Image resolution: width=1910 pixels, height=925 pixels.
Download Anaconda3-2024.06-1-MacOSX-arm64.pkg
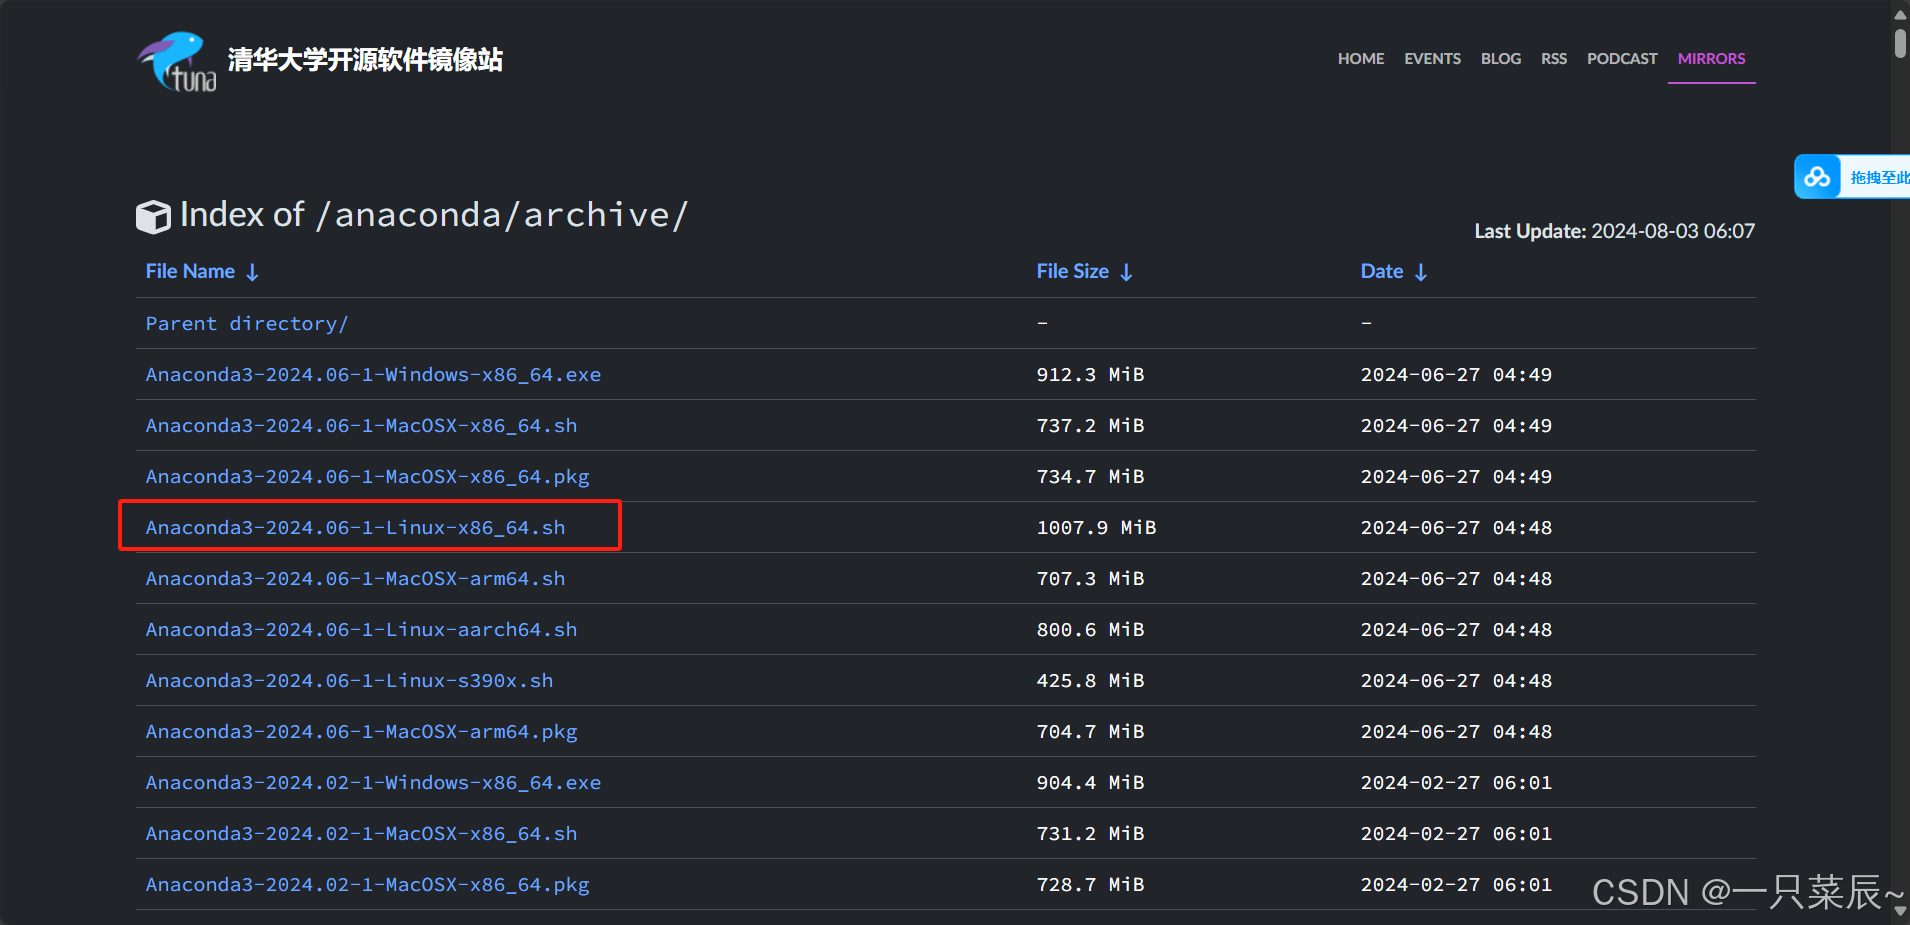(x=361, y=731)
